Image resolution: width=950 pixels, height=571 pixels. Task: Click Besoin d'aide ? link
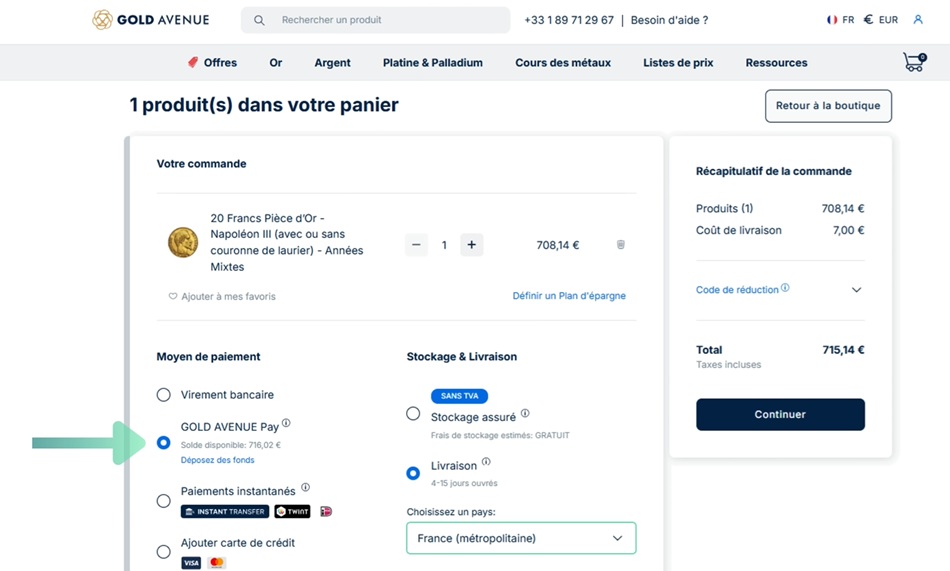pyautogui.click(x=669, y=20)
